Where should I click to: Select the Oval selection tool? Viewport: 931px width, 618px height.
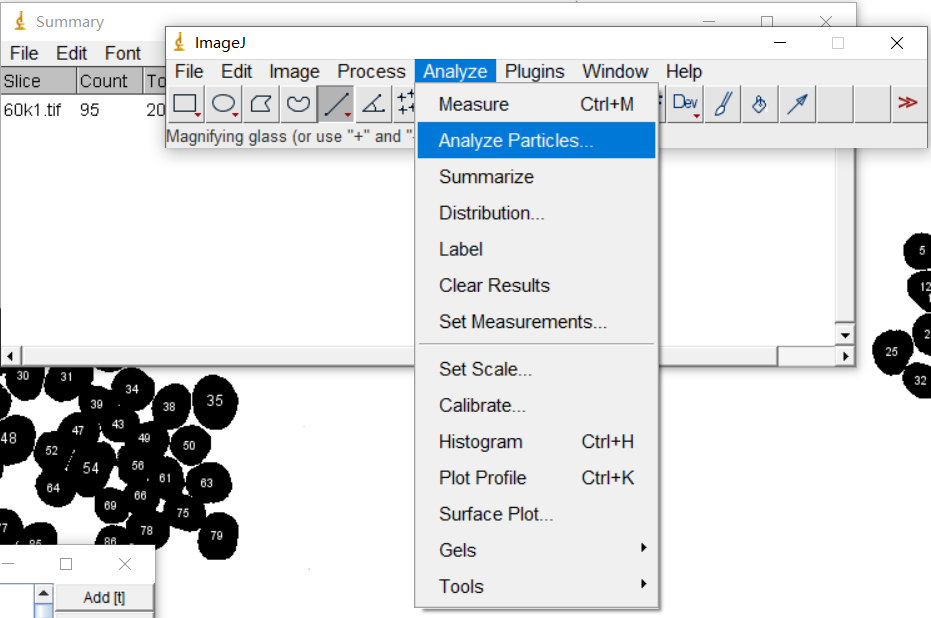click(224, 104)
